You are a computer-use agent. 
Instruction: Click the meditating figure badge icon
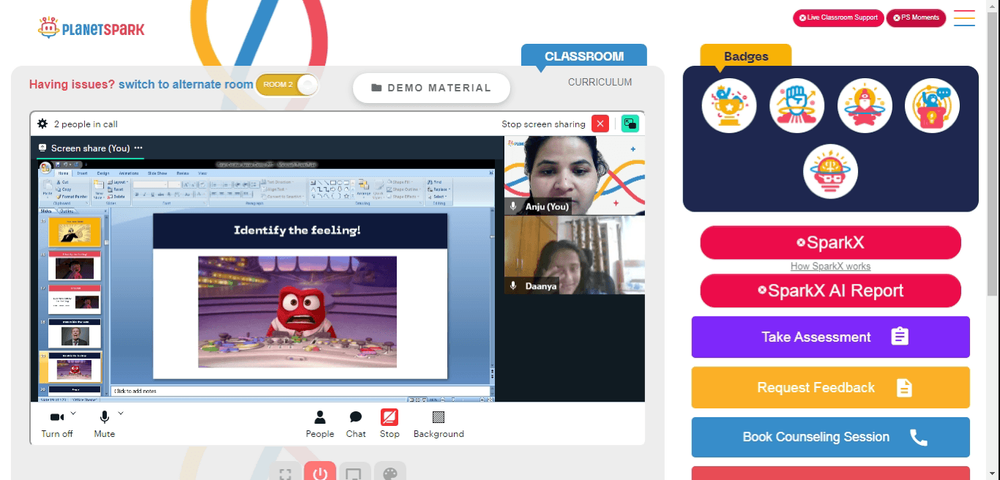coord(864,106)
